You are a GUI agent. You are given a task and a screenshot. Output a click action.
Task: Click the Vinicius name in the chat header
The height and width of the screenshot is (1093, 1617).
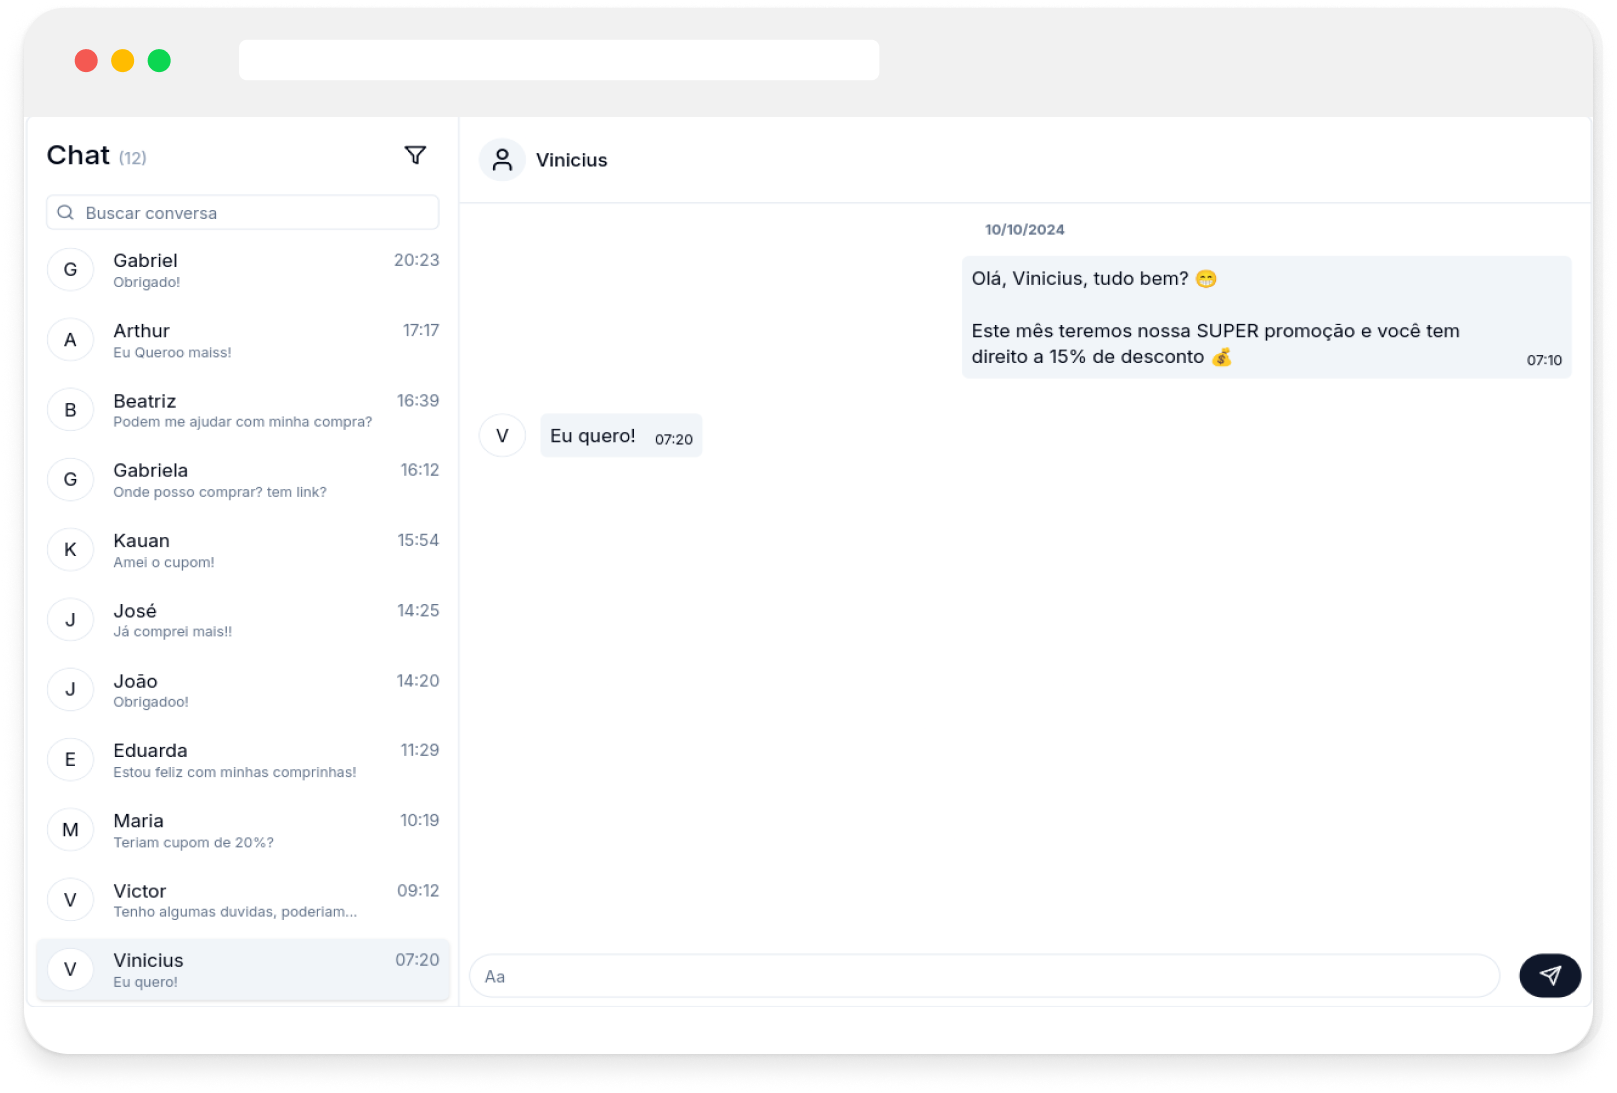pyautogui.click(x=571, y=160)
